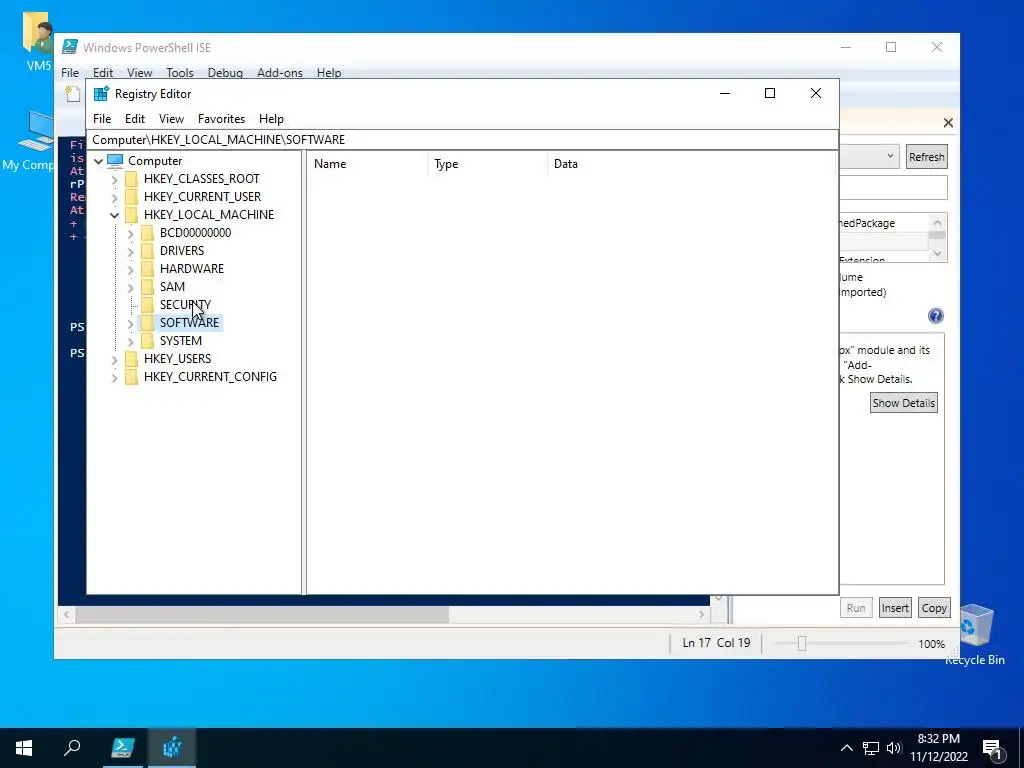This screenshot has height=768, width=1024.
Task: Expand the SYSTEM key
Action: [x=131, y=341]
